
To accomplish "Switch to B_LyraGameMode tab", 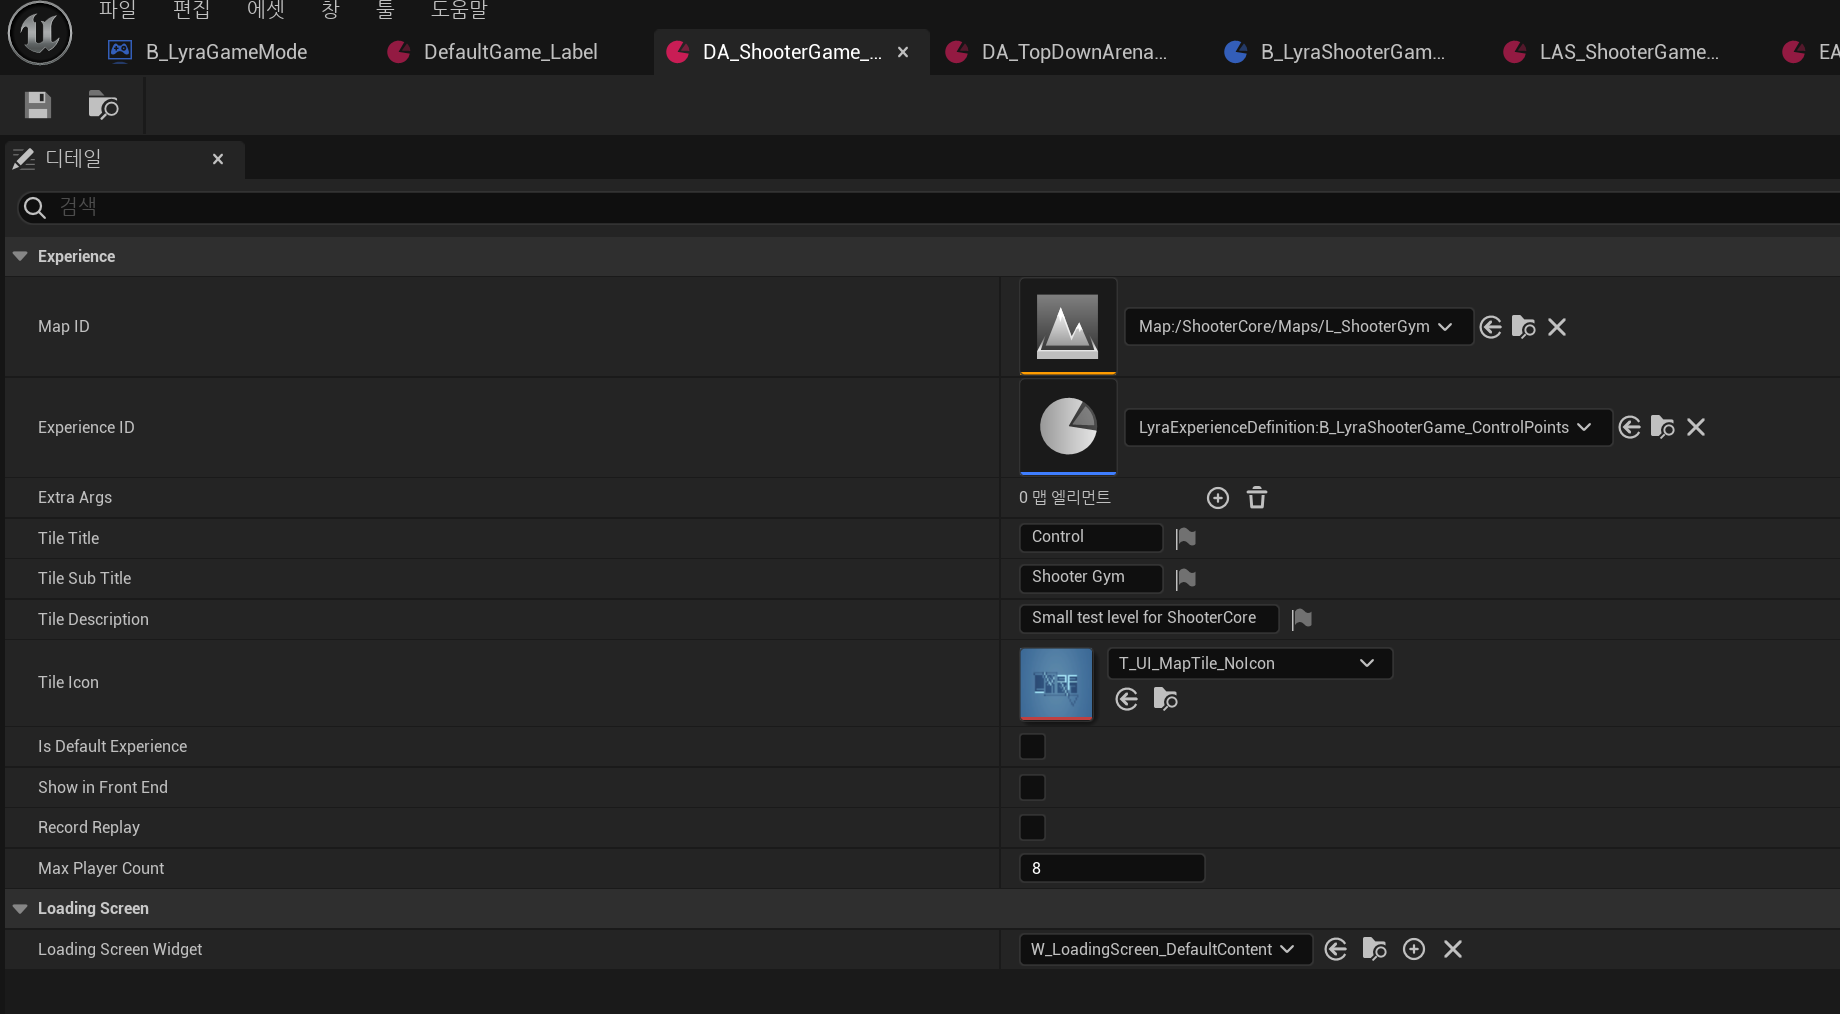I will [x=225, y=52].
